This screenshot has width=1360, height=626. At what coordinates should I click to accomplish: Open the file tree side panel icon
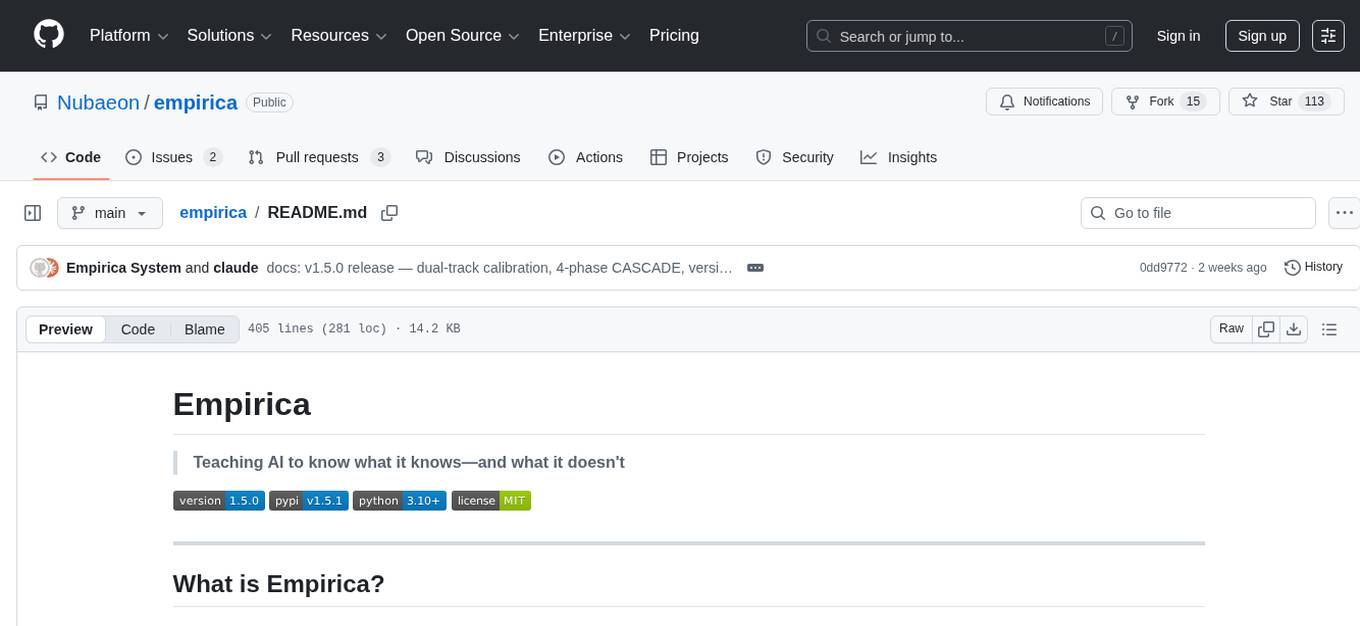33,212
